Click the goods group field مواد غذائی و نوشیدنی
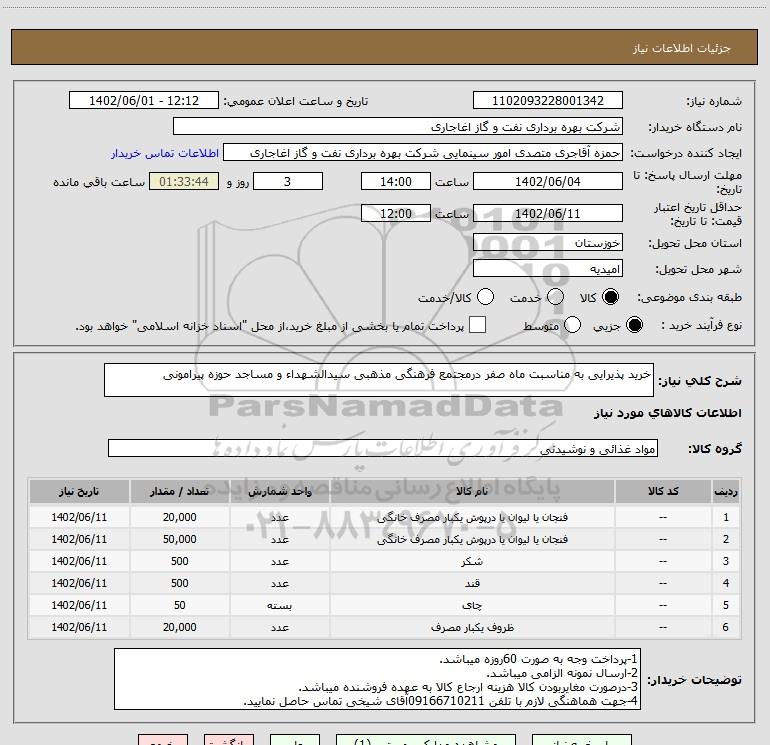Screen dimensions: 770x745 click(383, 448)
